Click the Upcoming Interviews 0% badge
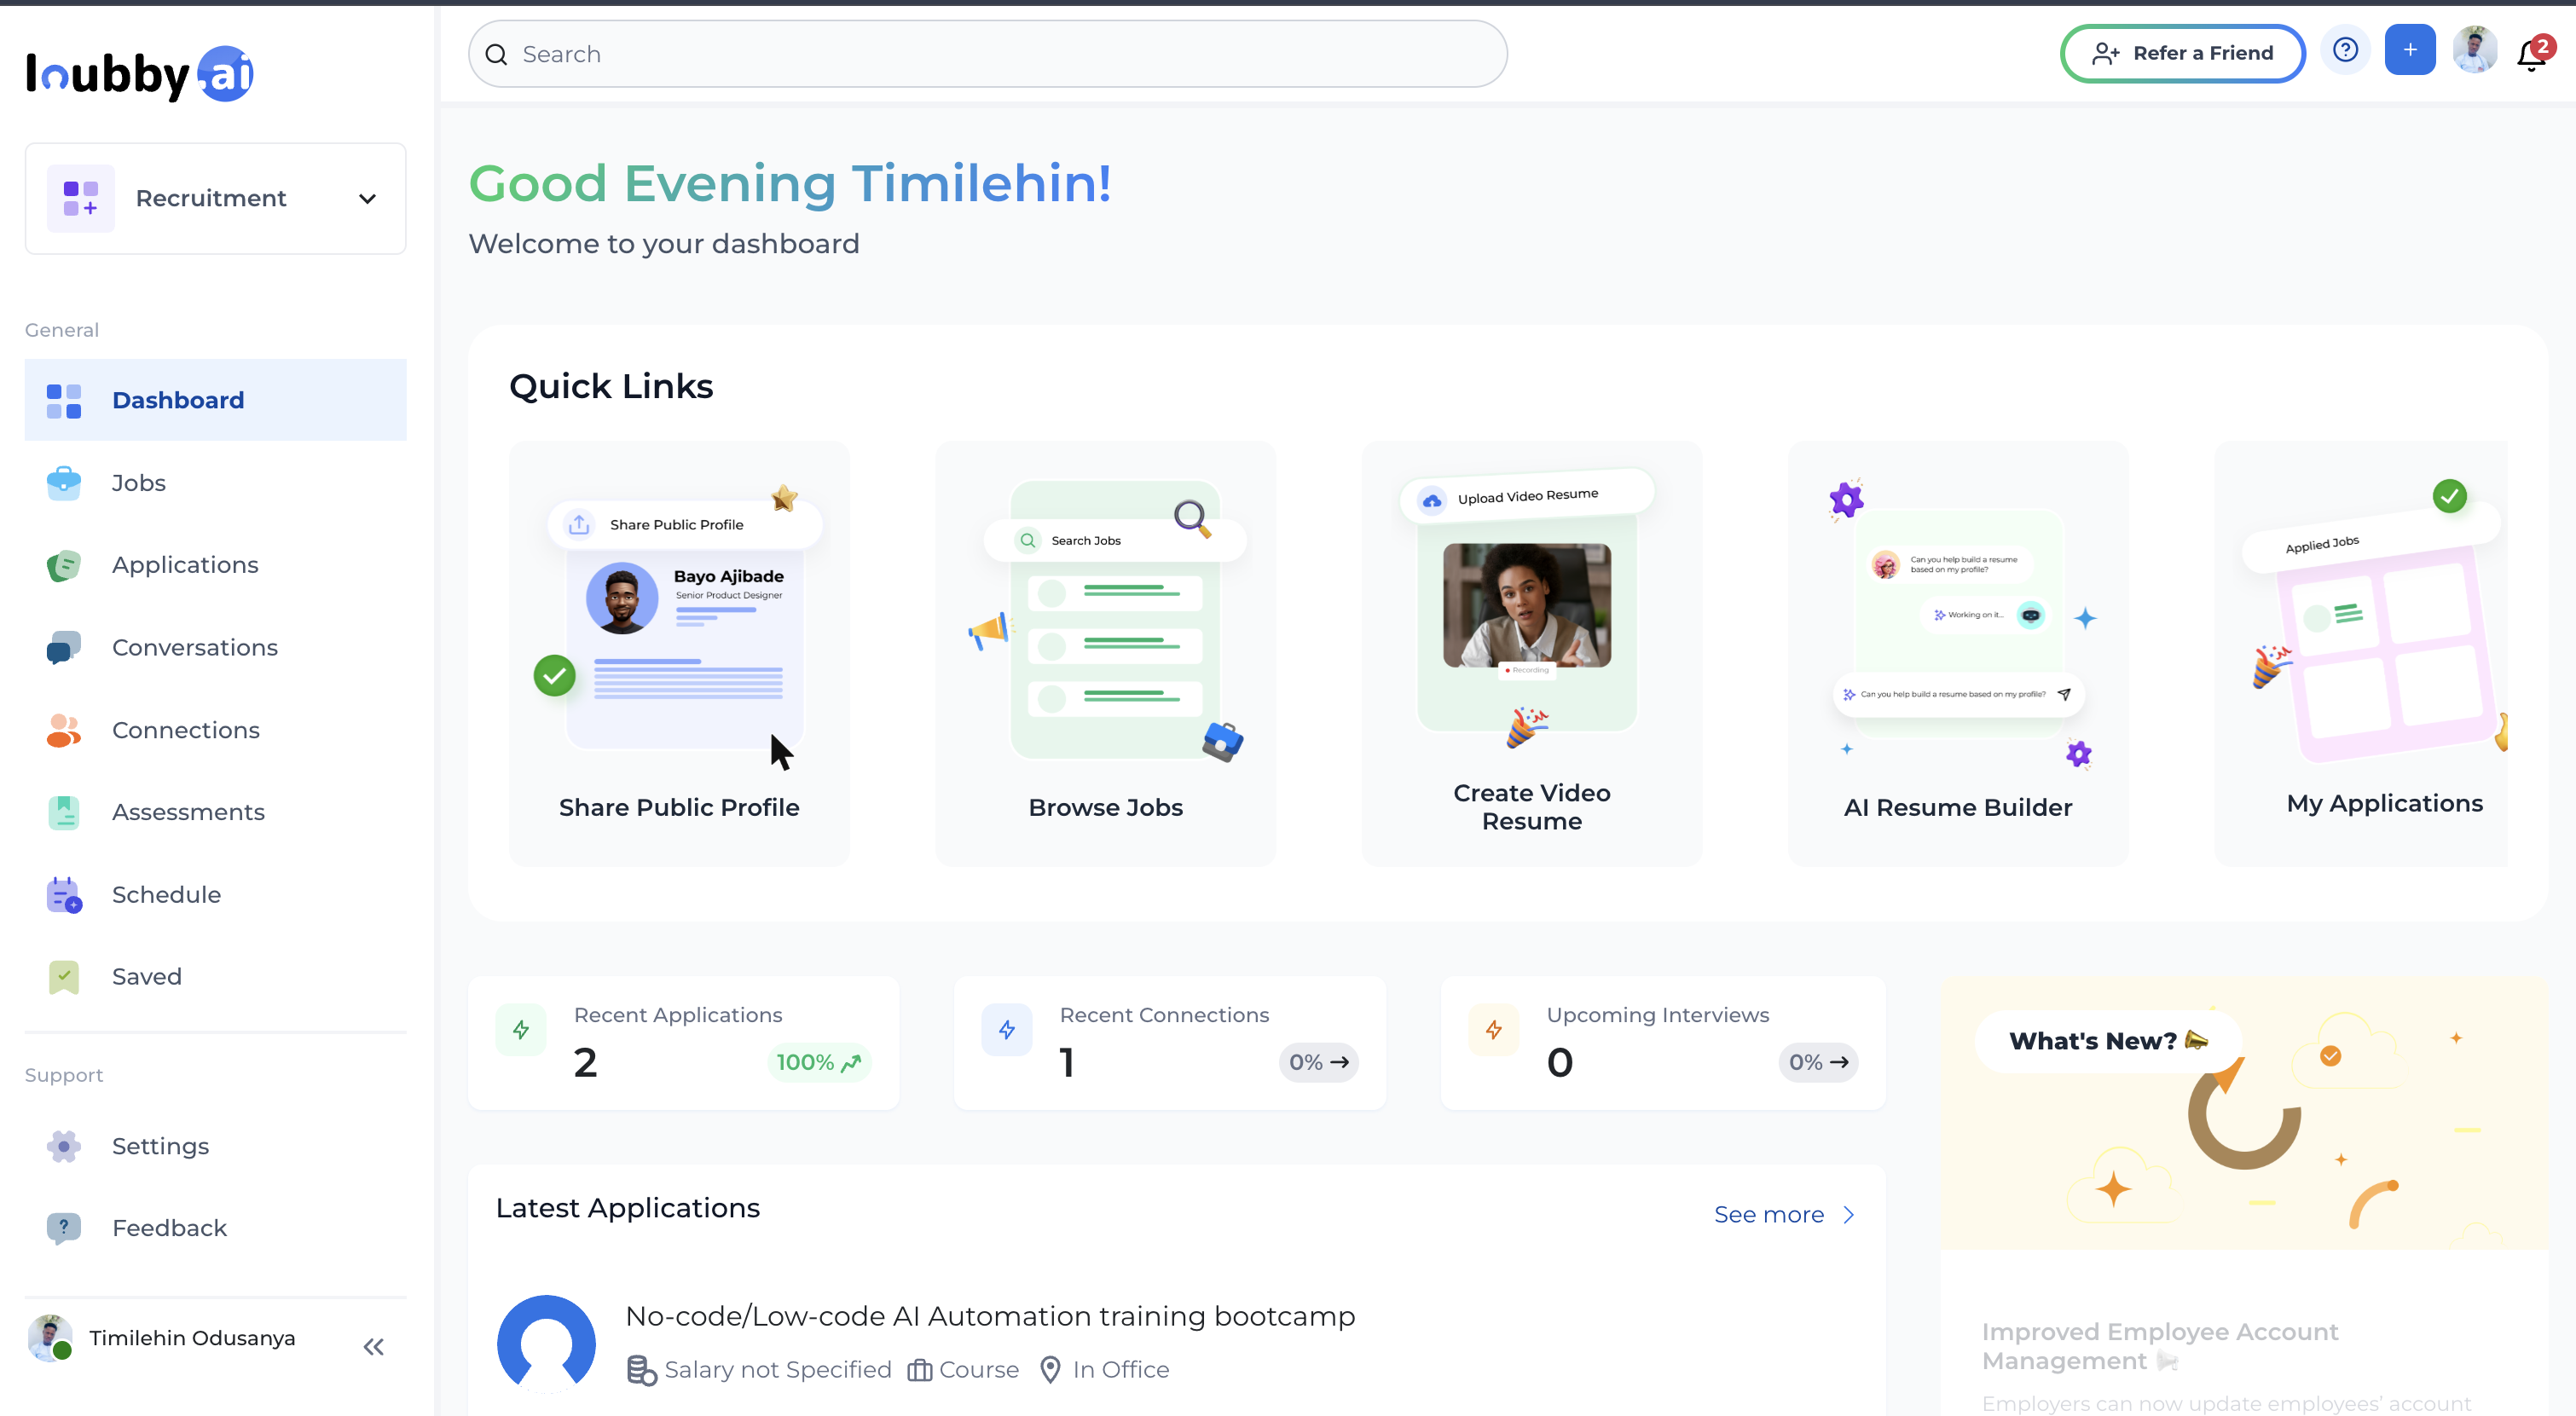The height and width of the screenshot is (1416, 2576). (x=1818, y=1062)
